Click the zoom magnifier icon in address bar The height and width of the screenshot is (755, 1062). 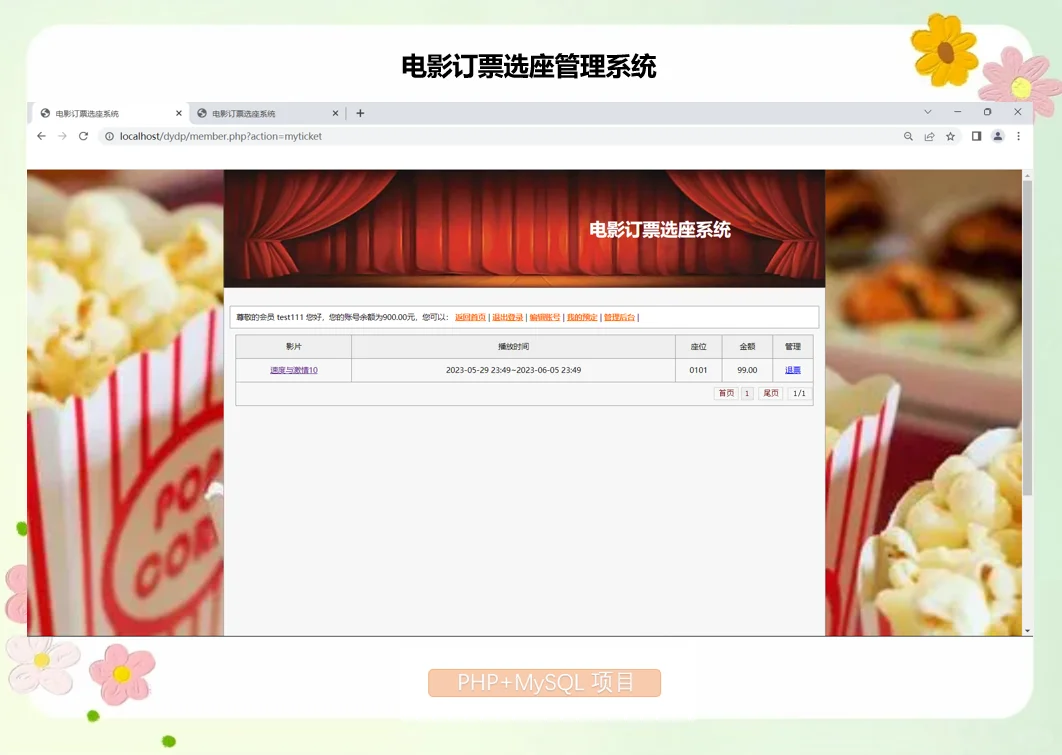908,136
